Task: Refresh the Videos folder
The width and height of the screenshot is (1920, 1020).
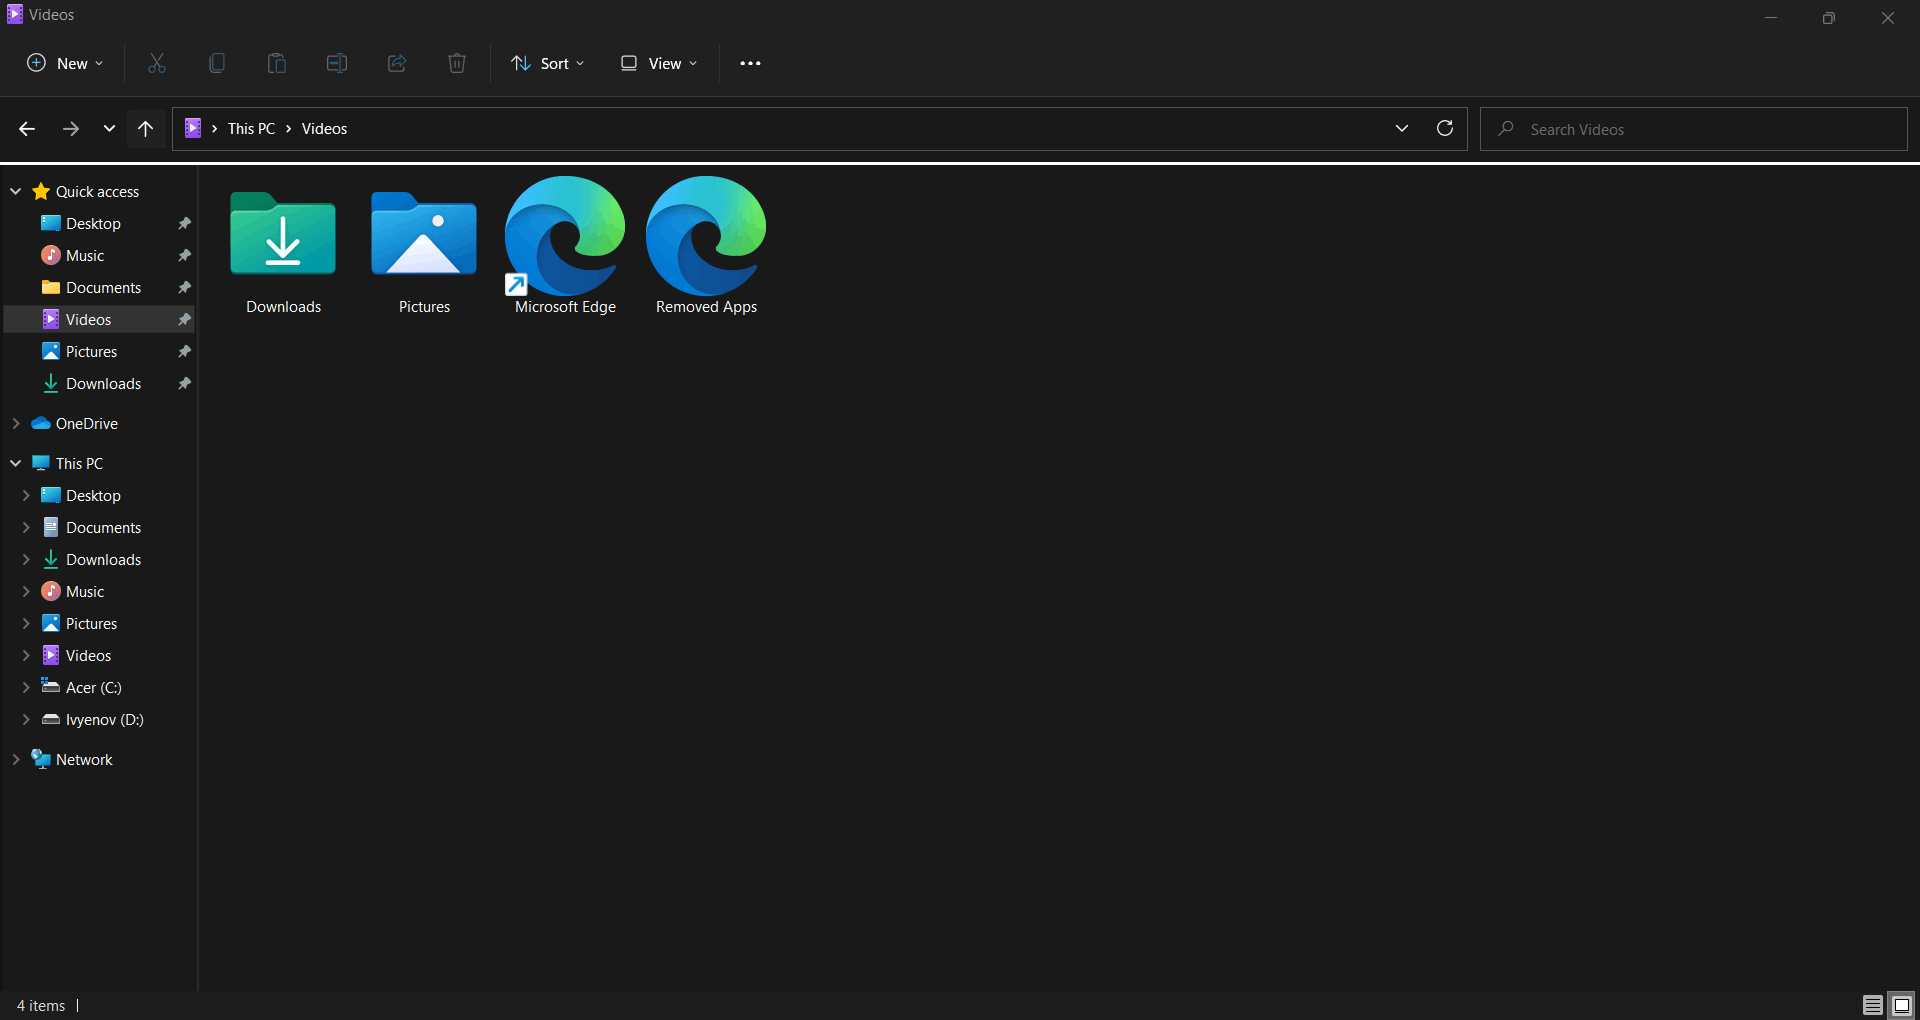Action: pos(1445,128)
